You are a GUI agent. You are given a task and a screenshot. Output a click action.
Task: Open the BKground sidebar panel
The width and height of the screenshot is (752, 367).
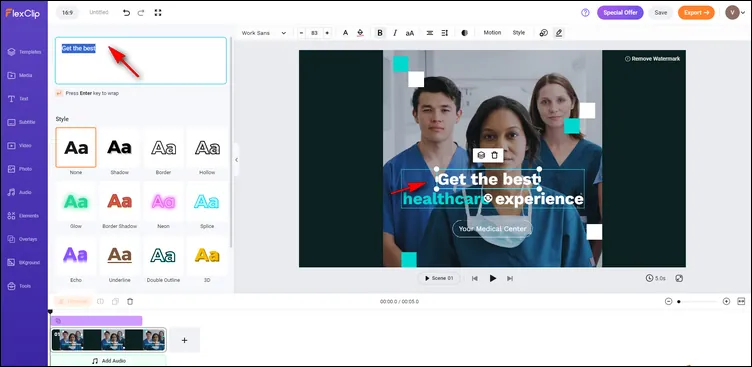[24, 262]
